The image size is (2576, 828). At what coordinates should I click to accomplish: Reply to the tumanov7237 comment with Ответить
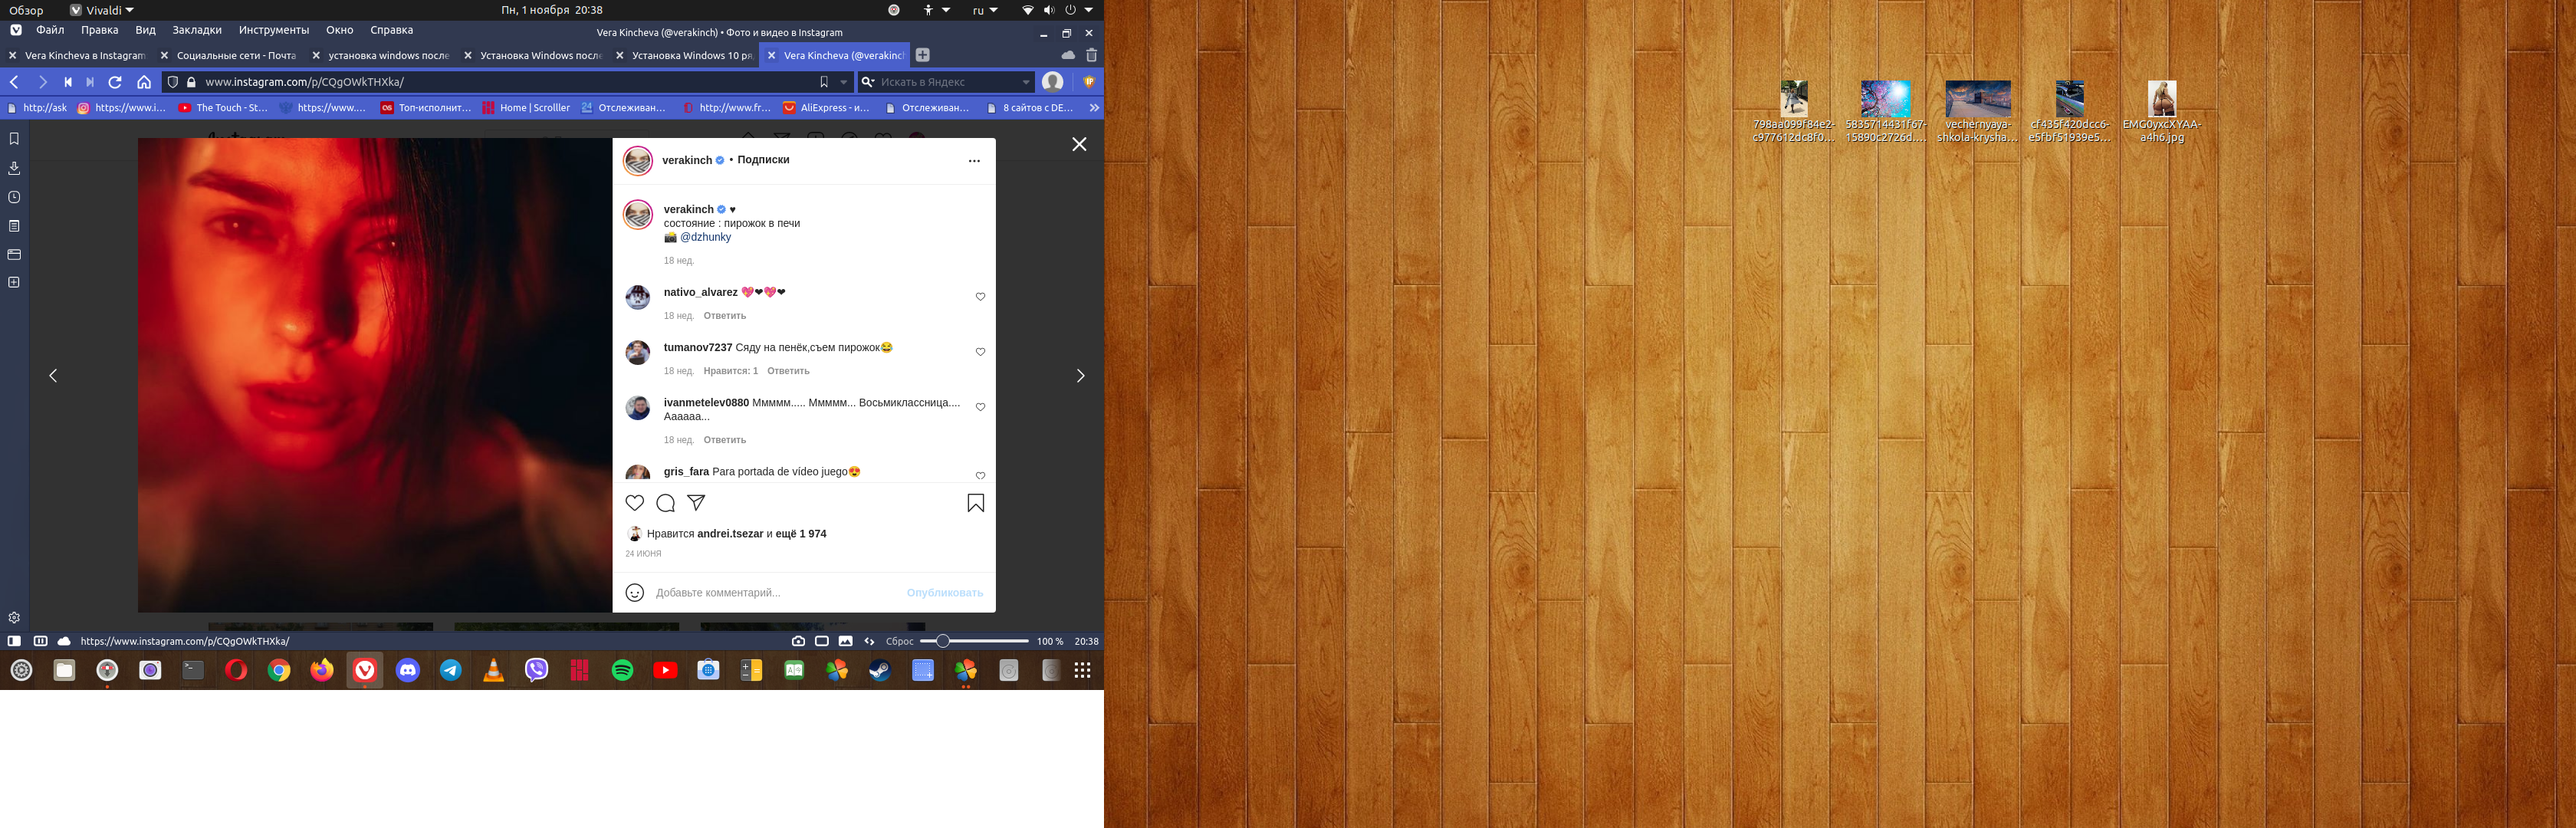pyautogui.click(x=788, y=371)
